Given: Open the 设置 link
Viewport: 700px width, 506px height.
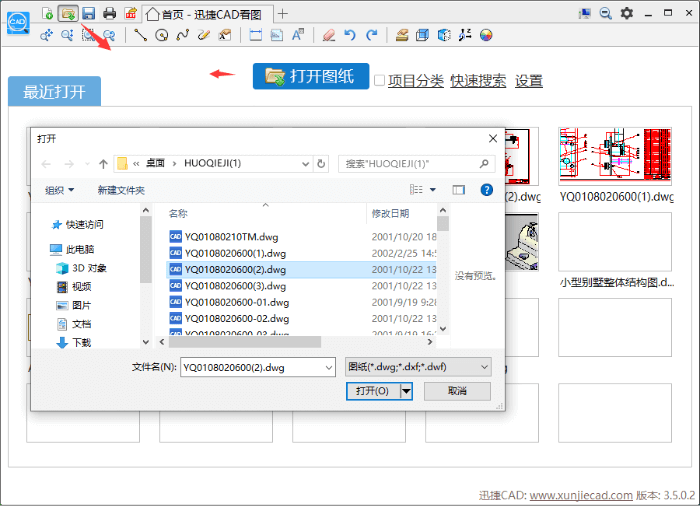Looking at the screenshot, I should (529, 81).
